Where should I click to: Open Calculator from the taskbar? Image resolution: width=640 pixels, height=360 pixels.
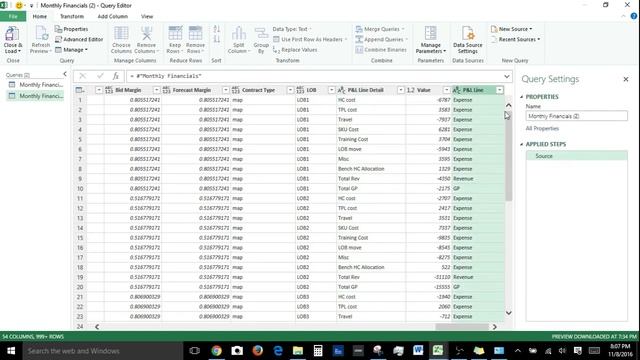[318, 351]
